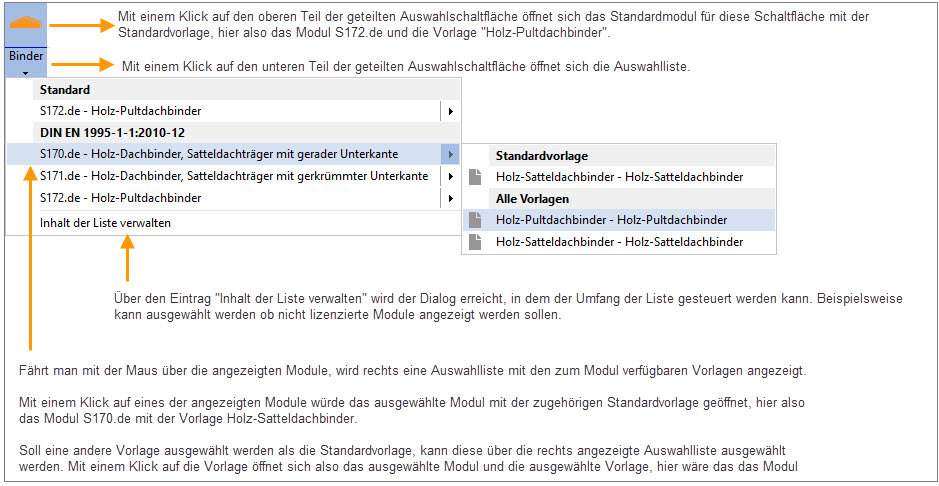Viewport: 939px width, 486px height.
Task: Select S172.de Holz-Pultdachbinder under Standard
Action: pos(232,111)
